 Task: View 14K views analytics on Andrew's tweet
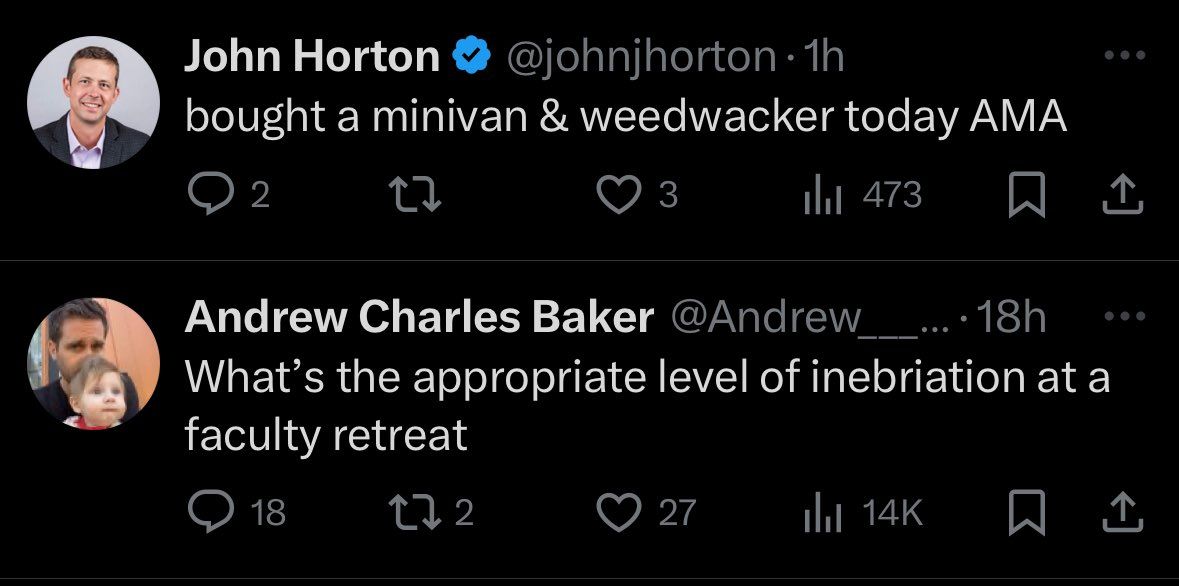point(820,512)
